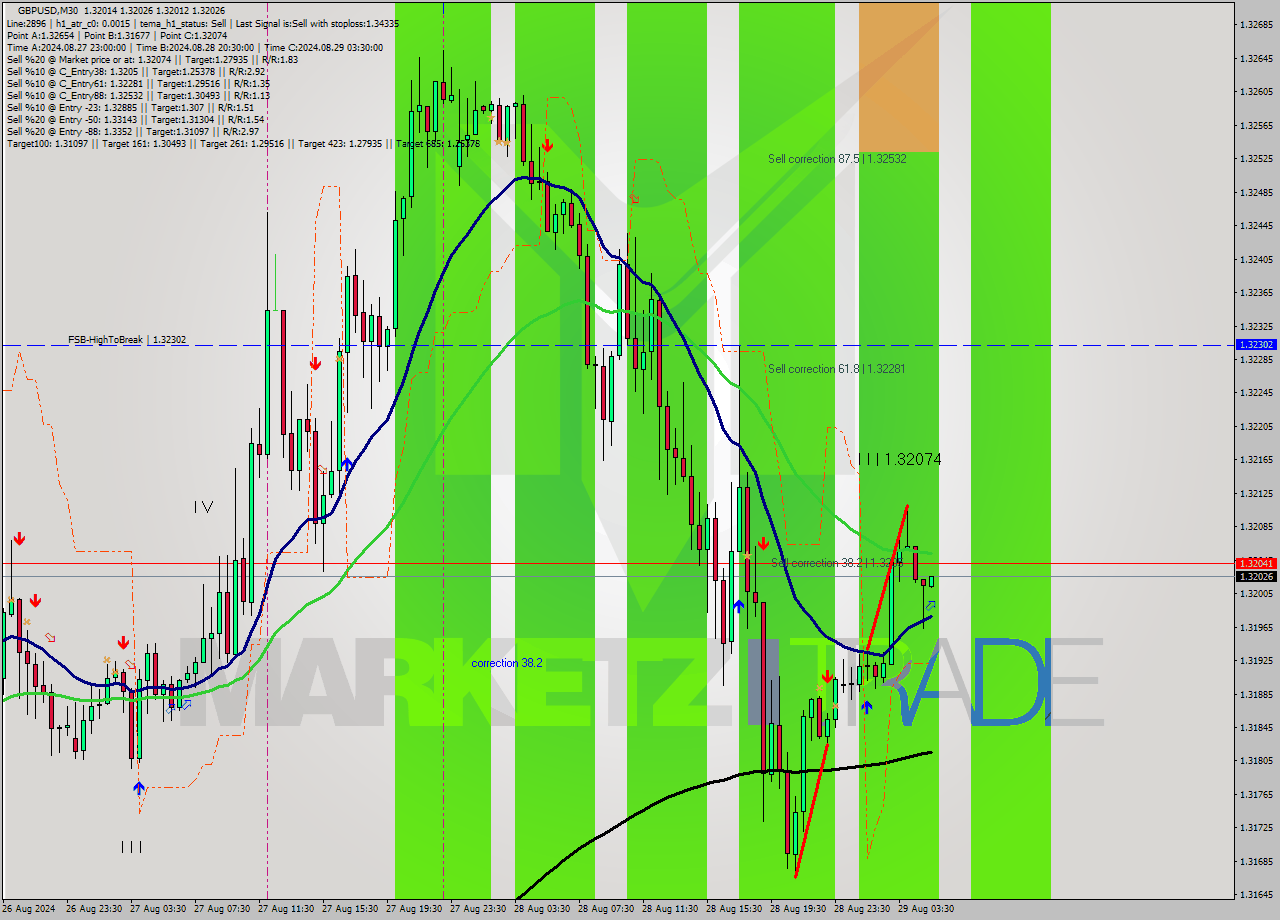Click the 'Point A:1.32654' info line

117,35
